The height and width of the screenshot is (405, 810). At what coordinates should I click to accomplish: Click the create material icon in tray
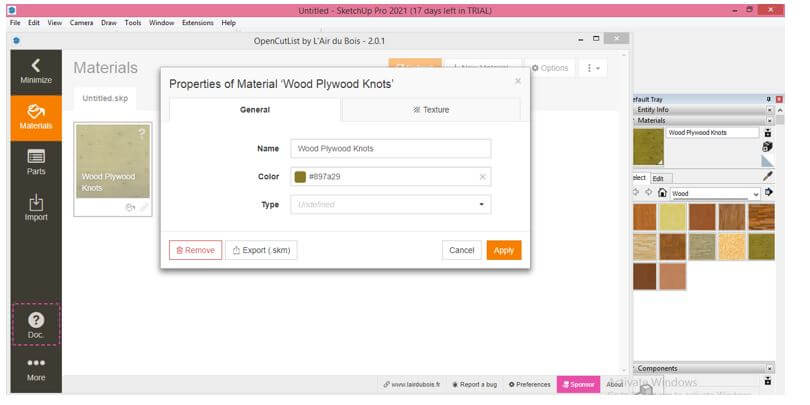(768, 147)
